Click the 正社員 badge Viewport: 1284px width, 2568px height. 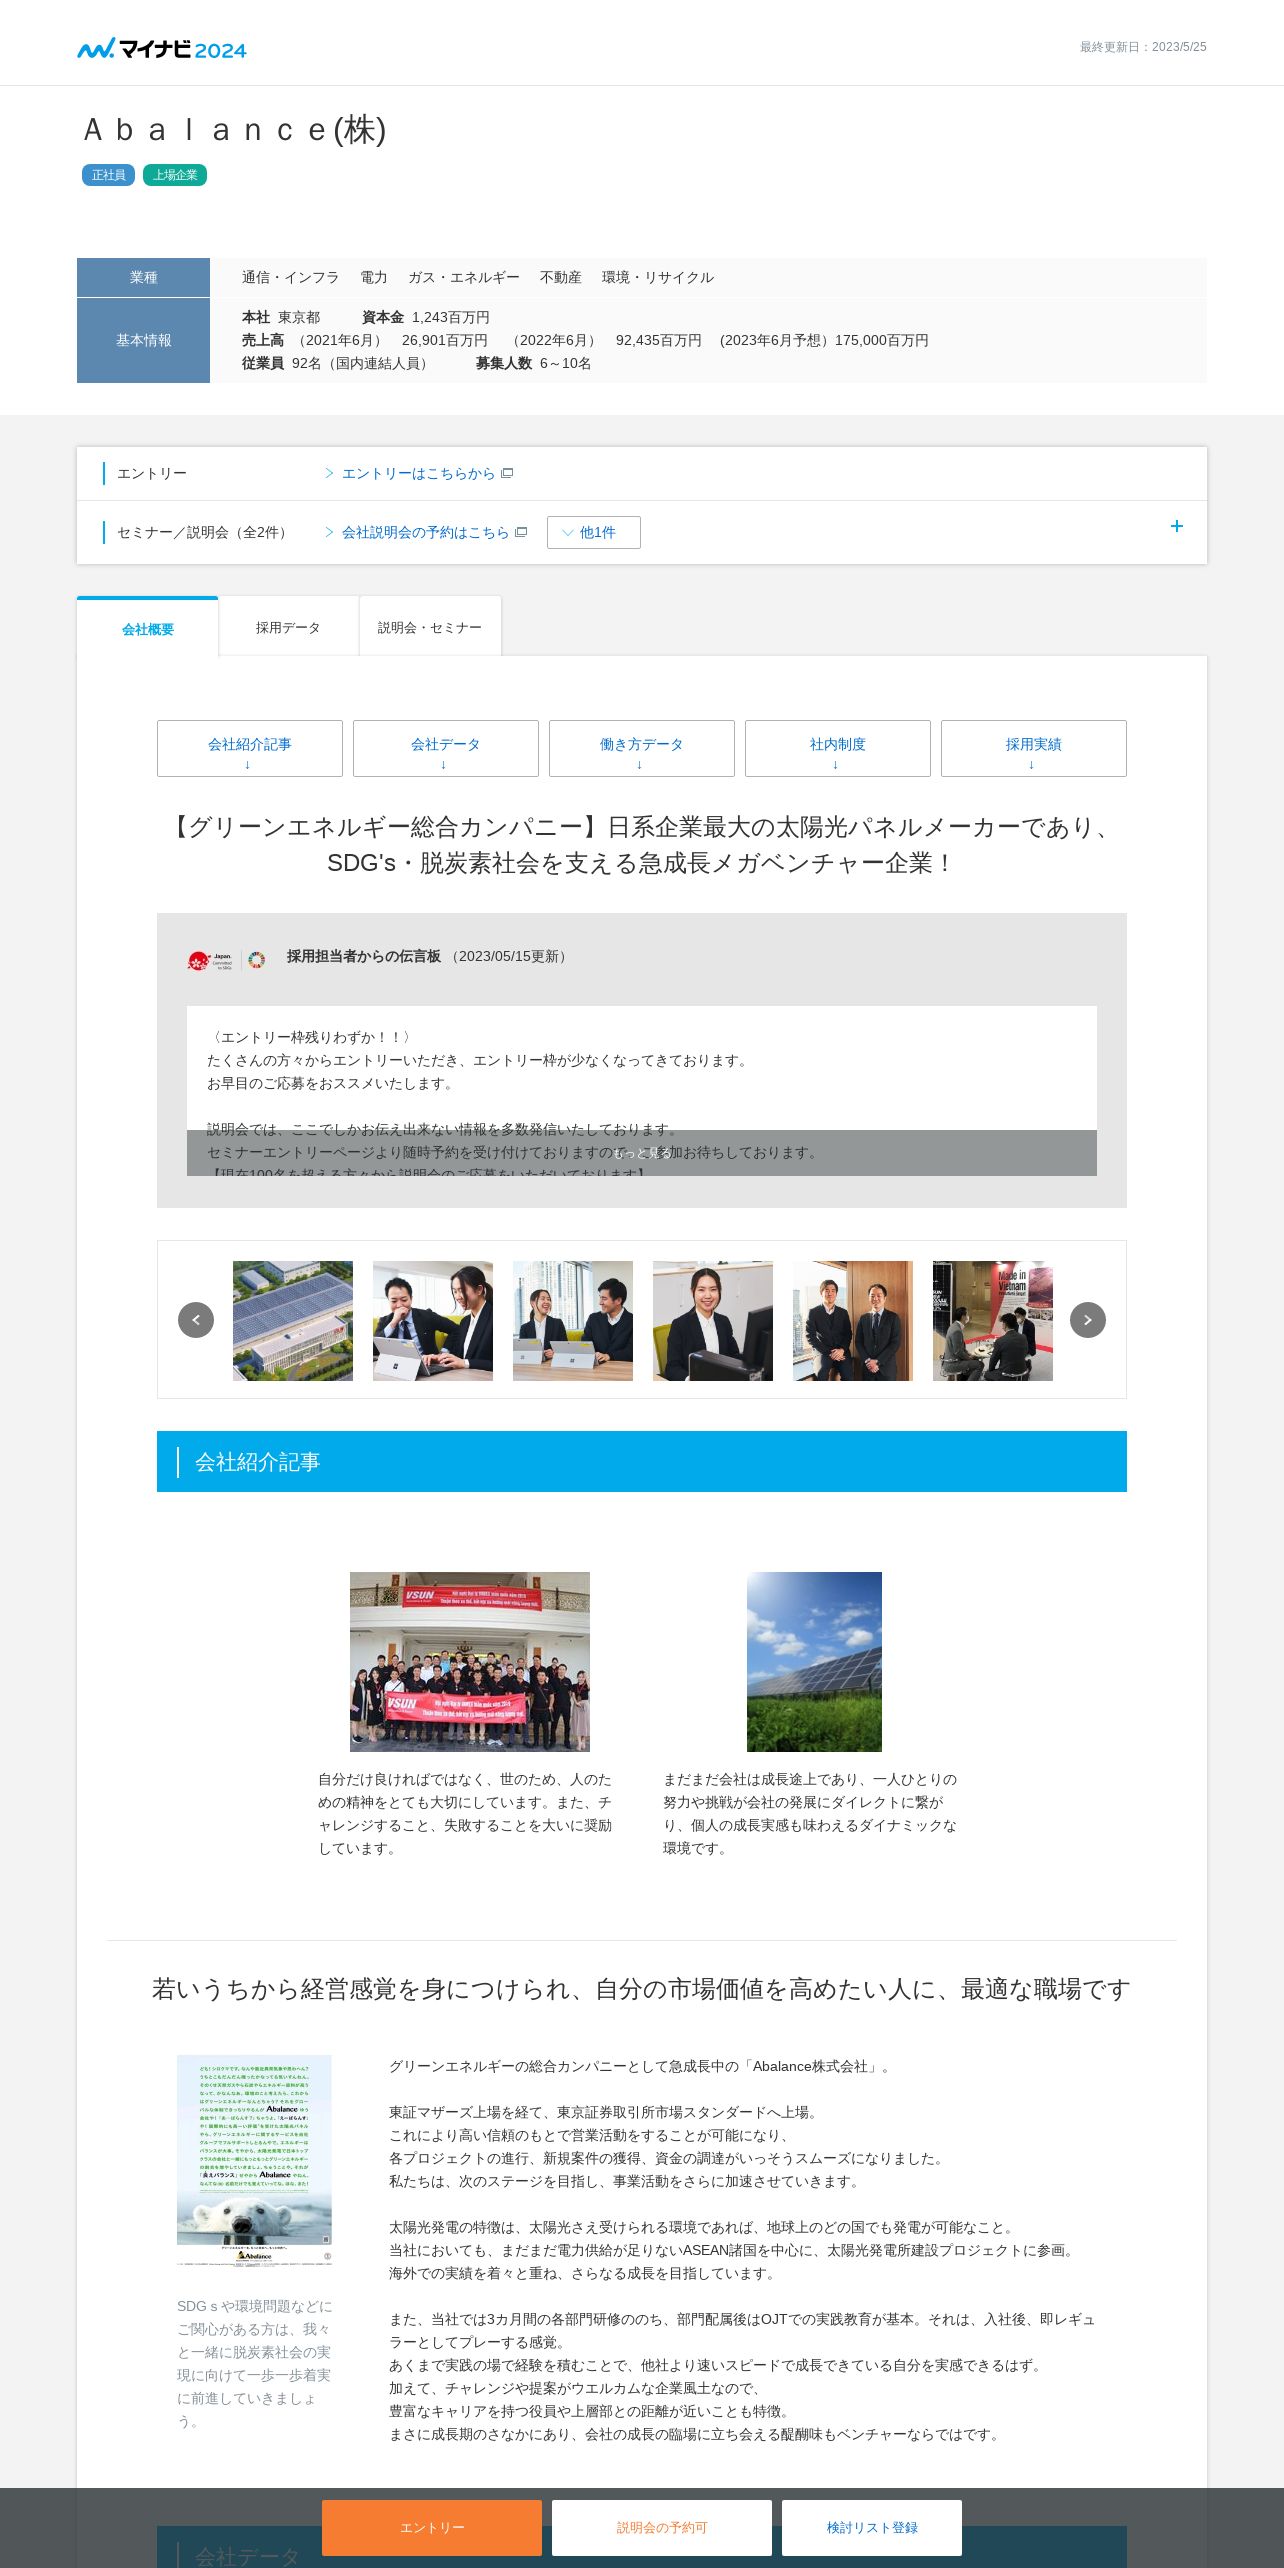[x=108, y=175]
